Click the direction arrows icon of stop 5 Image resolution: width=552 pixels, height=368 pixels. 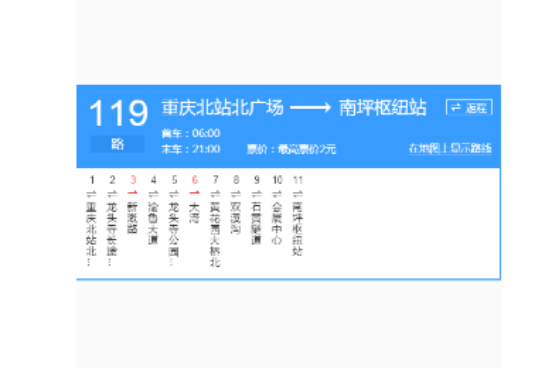point(174,193)
